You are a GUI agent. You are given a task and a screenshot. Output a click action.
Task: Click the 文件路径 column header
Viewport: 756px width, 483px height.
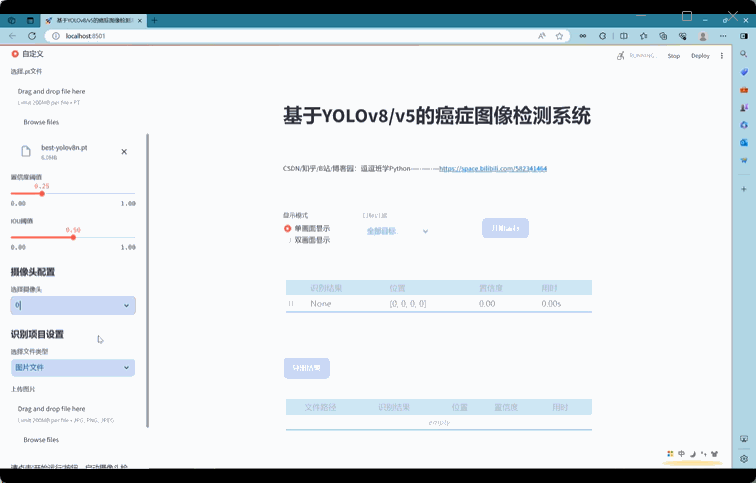tap(320, 407)
